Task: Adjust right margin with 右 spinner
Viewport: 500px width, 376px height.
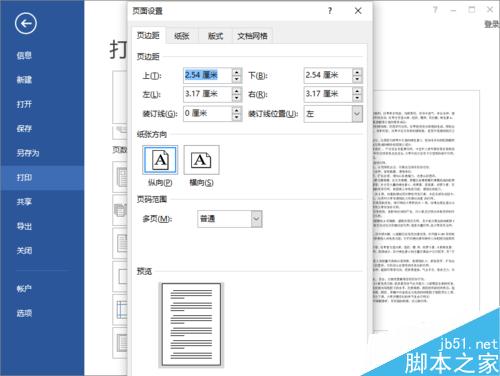Action: [357, 94]
